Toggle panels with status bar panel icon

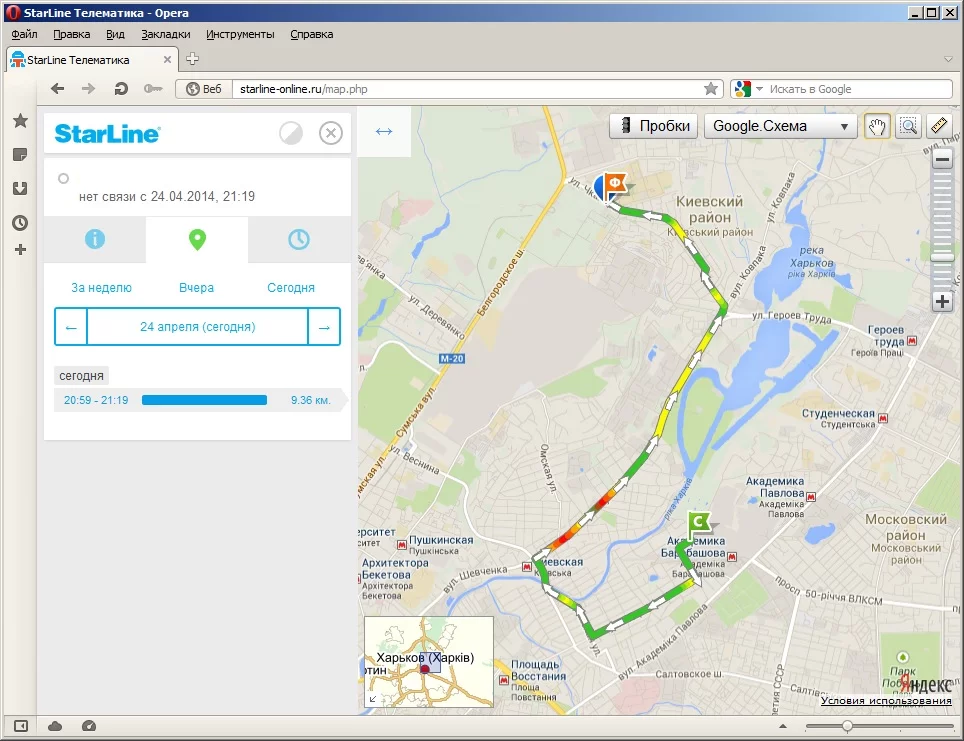[21, 726]
